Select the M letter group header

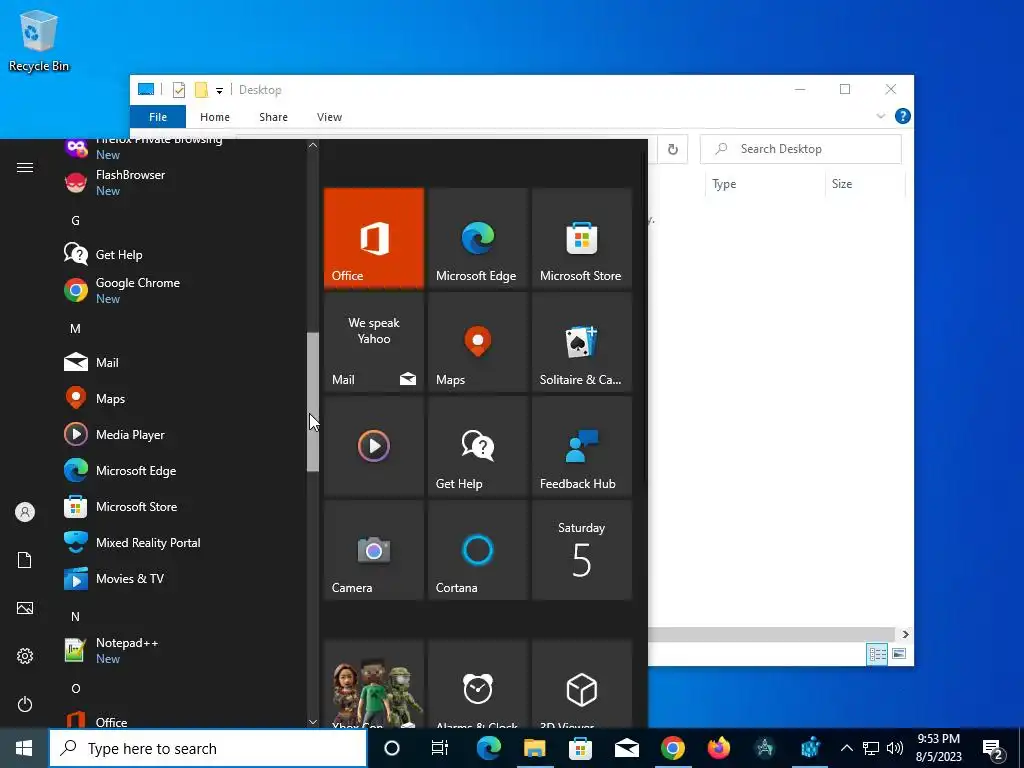pos(76,328)
